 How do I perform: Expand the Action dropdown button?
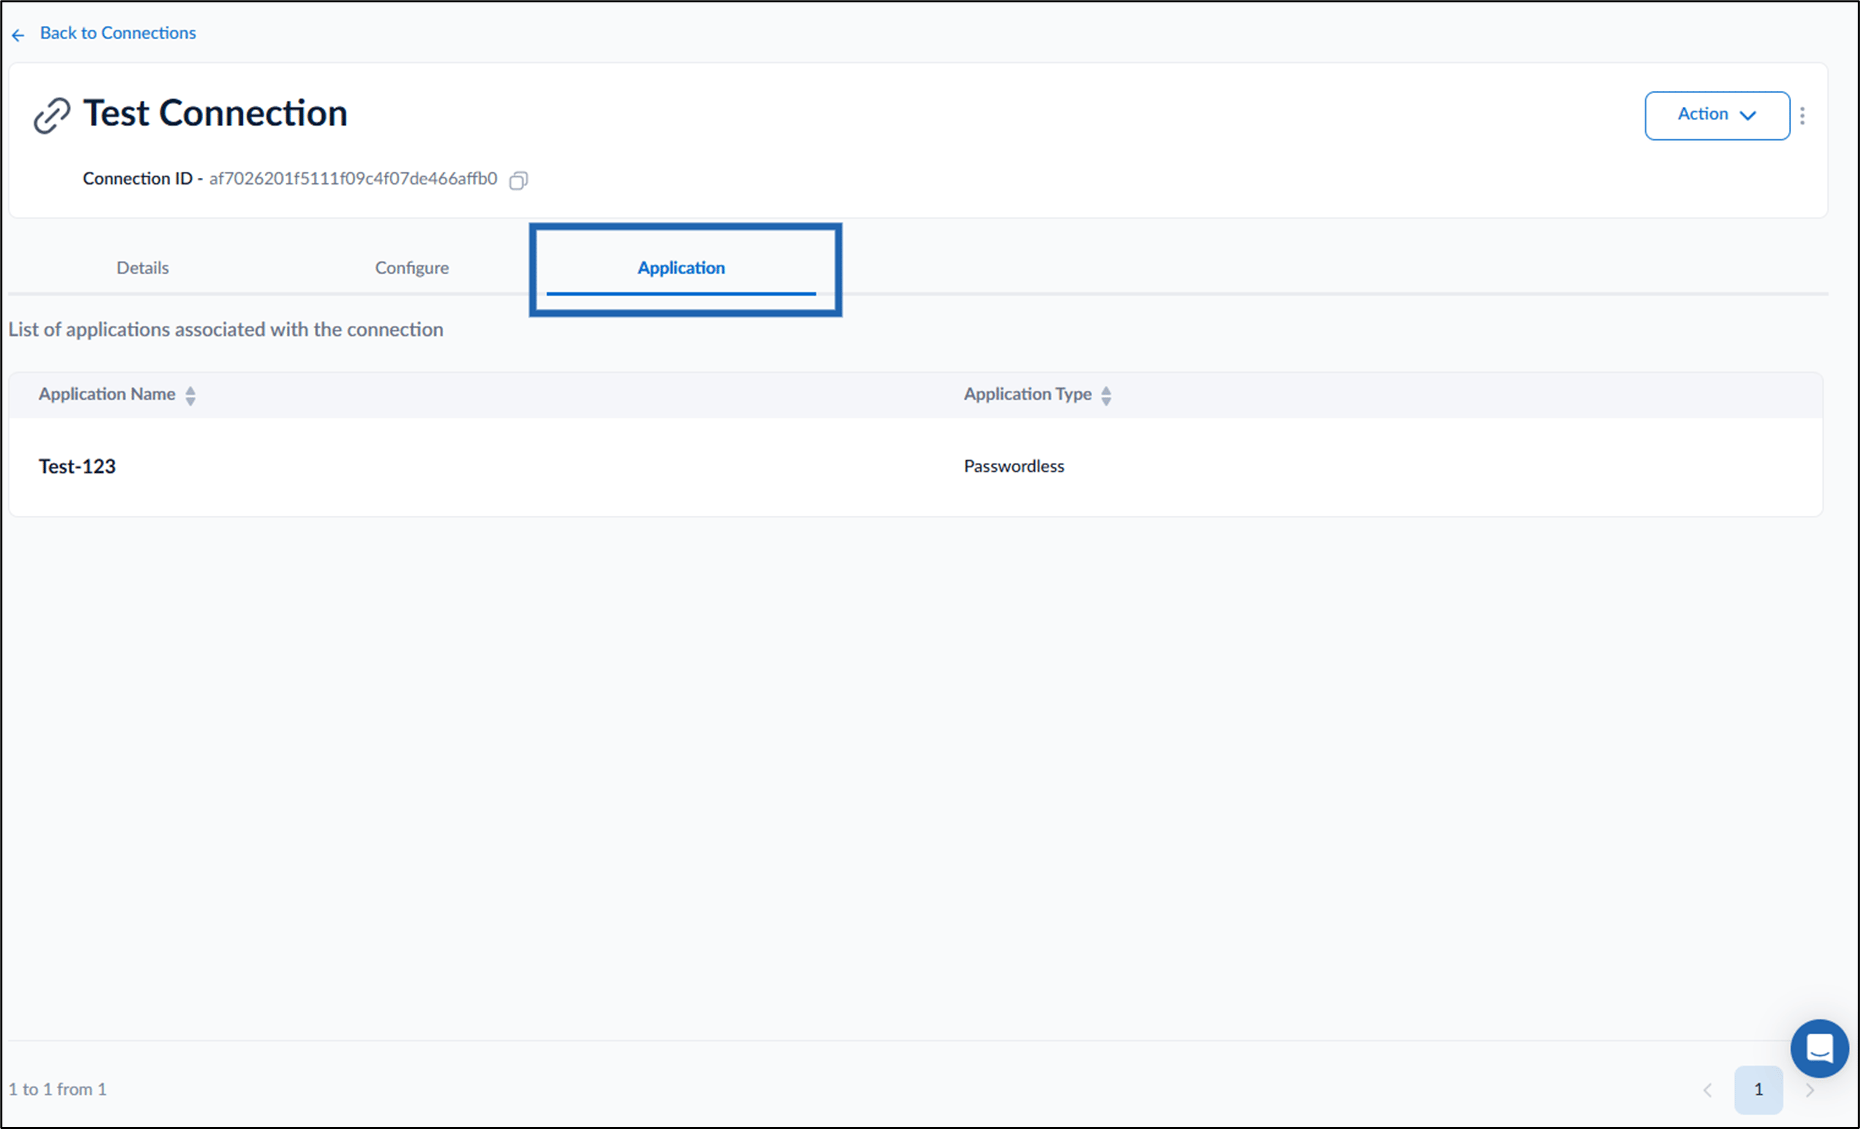pyautogui.click(x=1717, y=115)
